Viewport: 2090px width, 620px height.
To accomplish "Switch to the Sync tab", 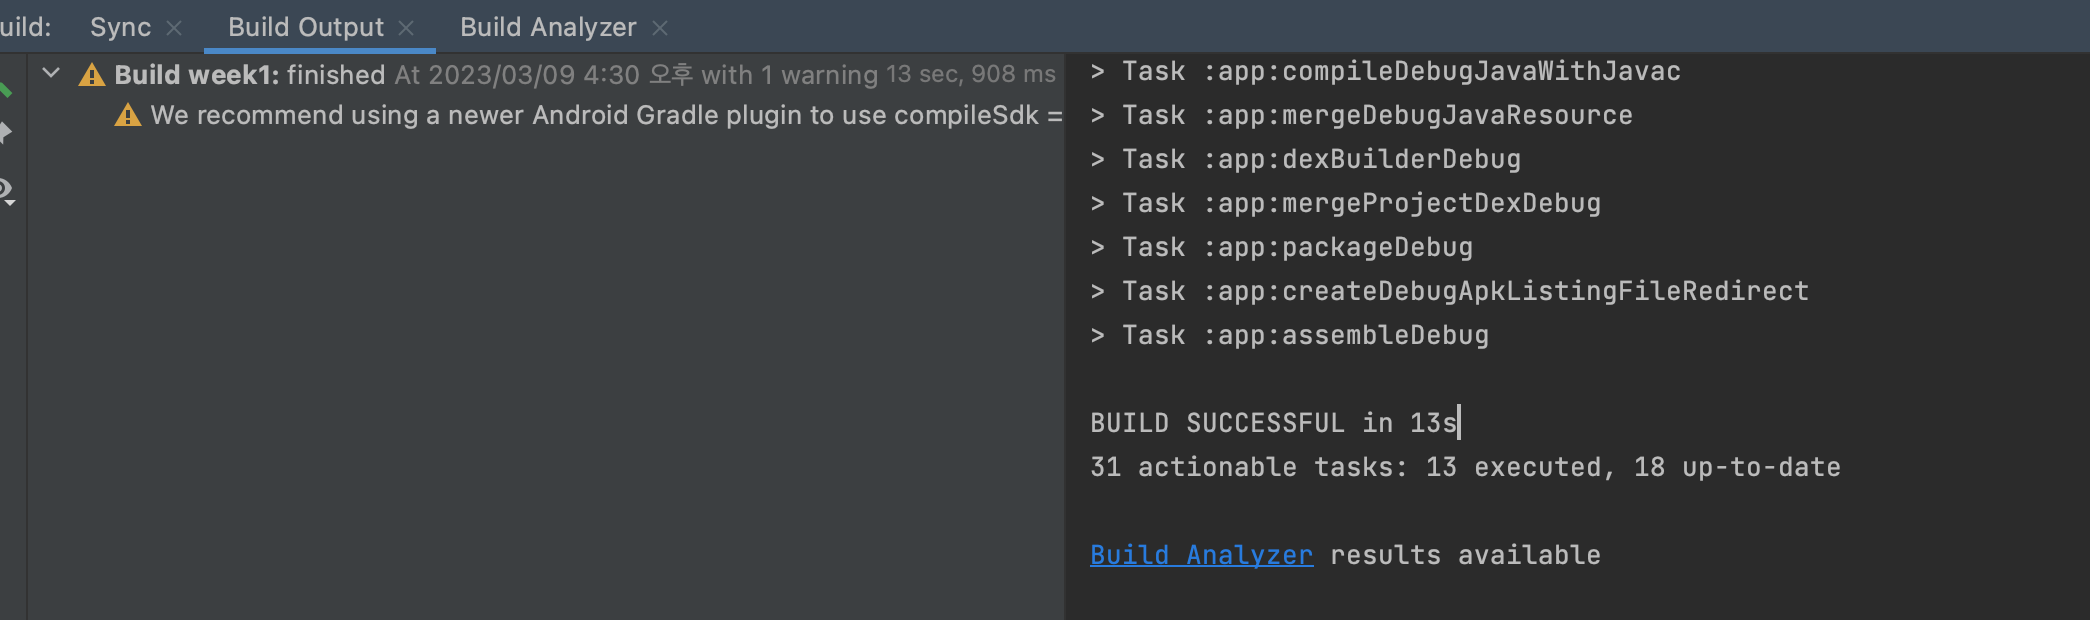I will 120,27.
